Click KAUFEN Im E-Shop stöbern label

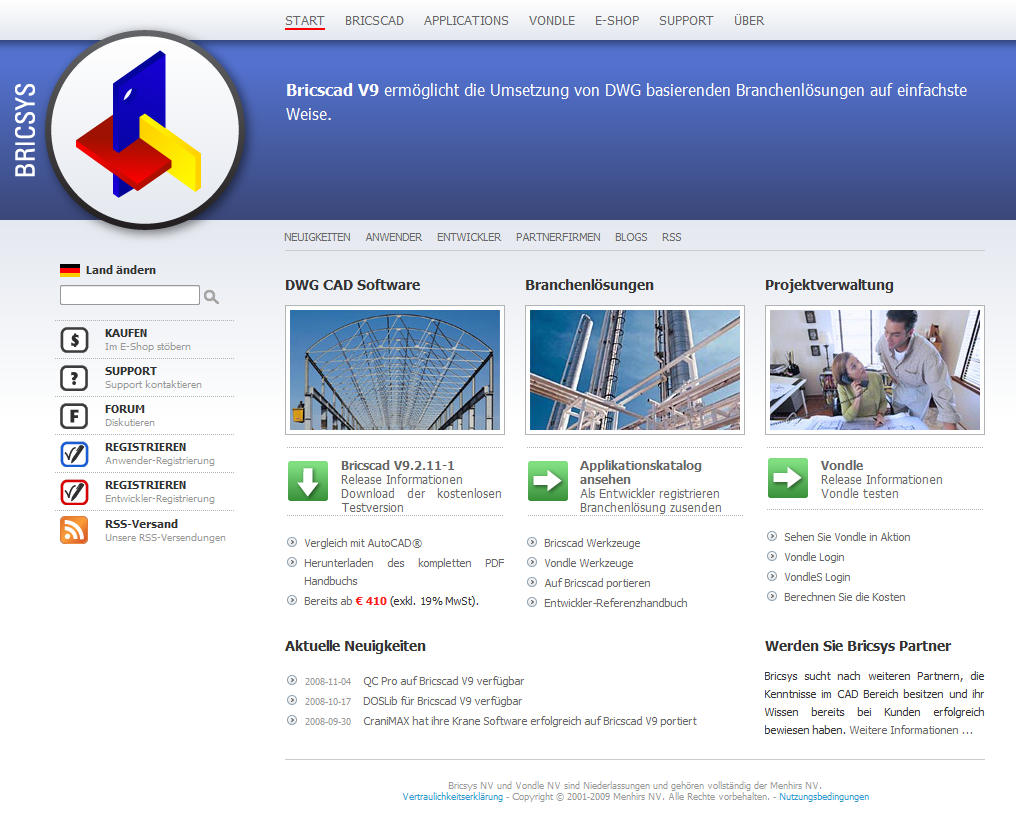click(148, 339)
